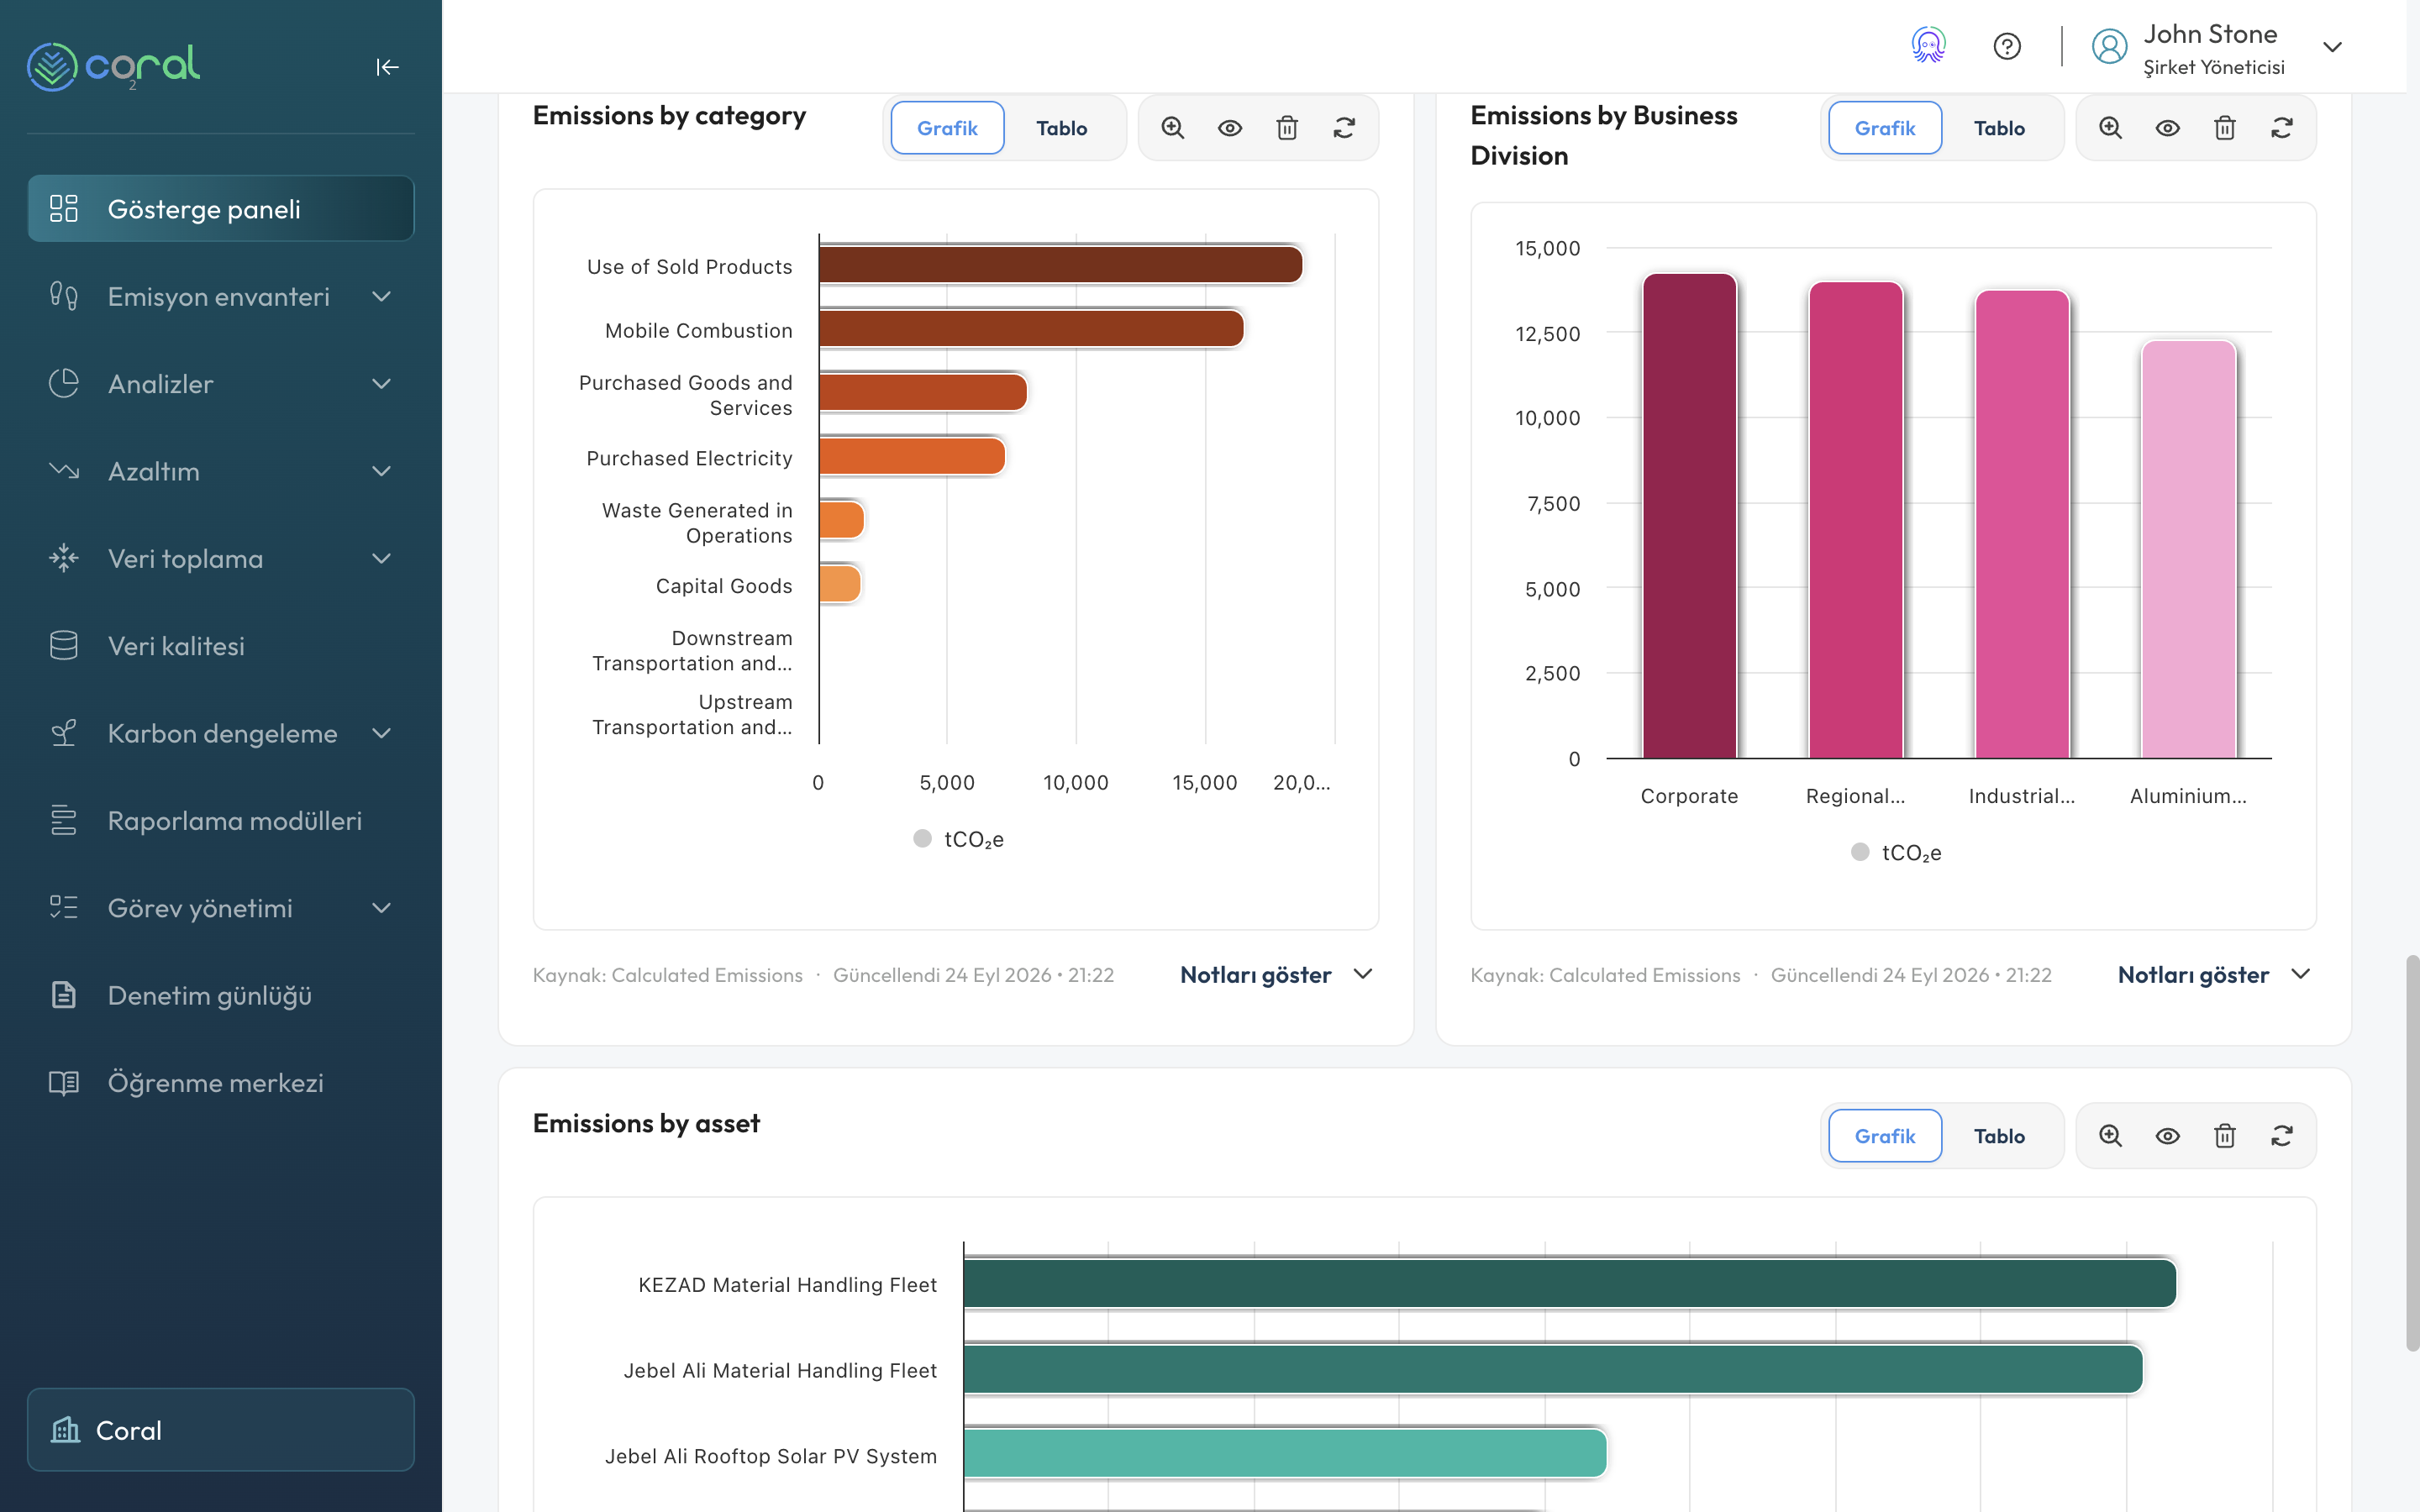2420x1512 pixels.
Task: Click the John Stone user avatar icon
Action: click(2109, 47)
